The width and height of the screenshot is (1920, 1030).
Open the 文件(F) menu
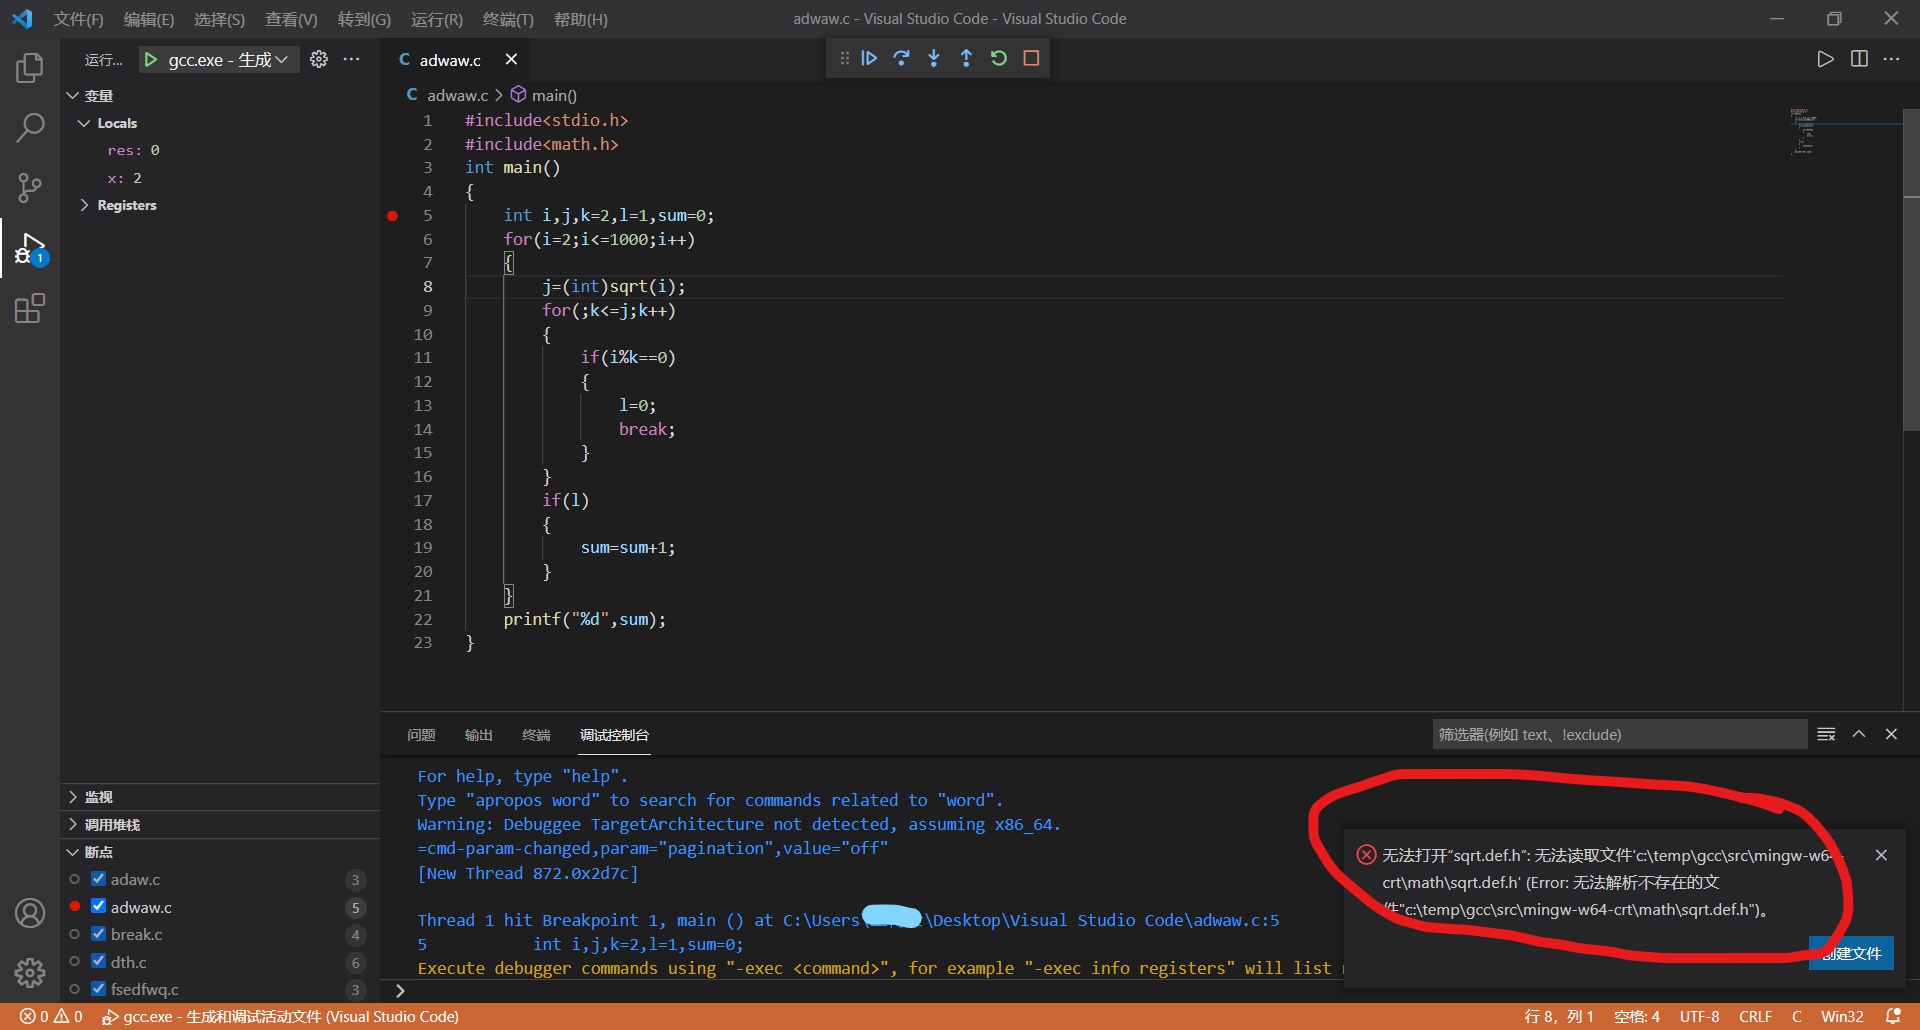pos(78,19)
